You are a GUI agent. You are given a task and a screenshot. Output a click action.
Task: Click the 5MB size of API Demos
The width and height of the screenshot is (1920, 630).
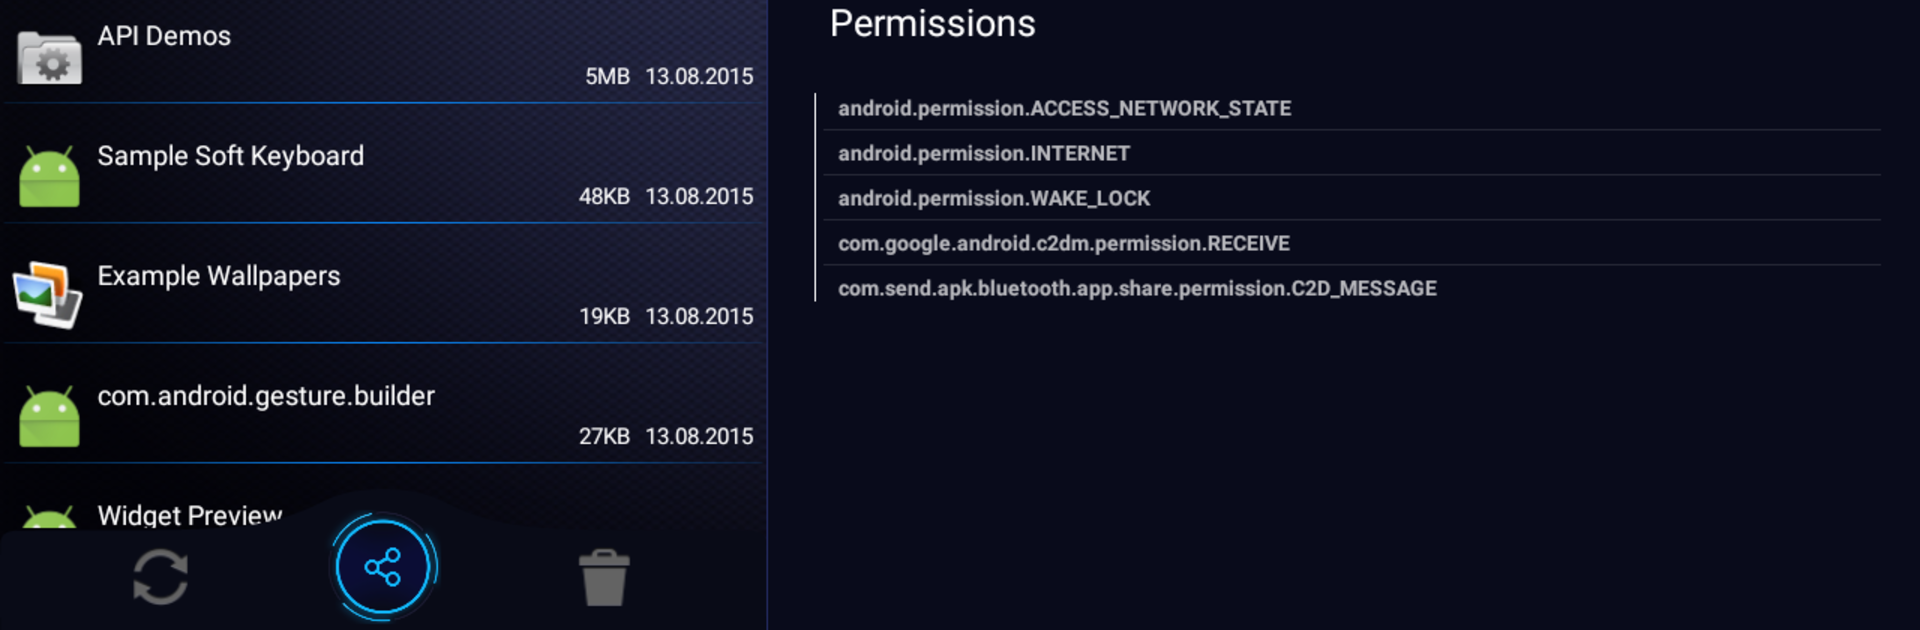(x=607, y=76)
